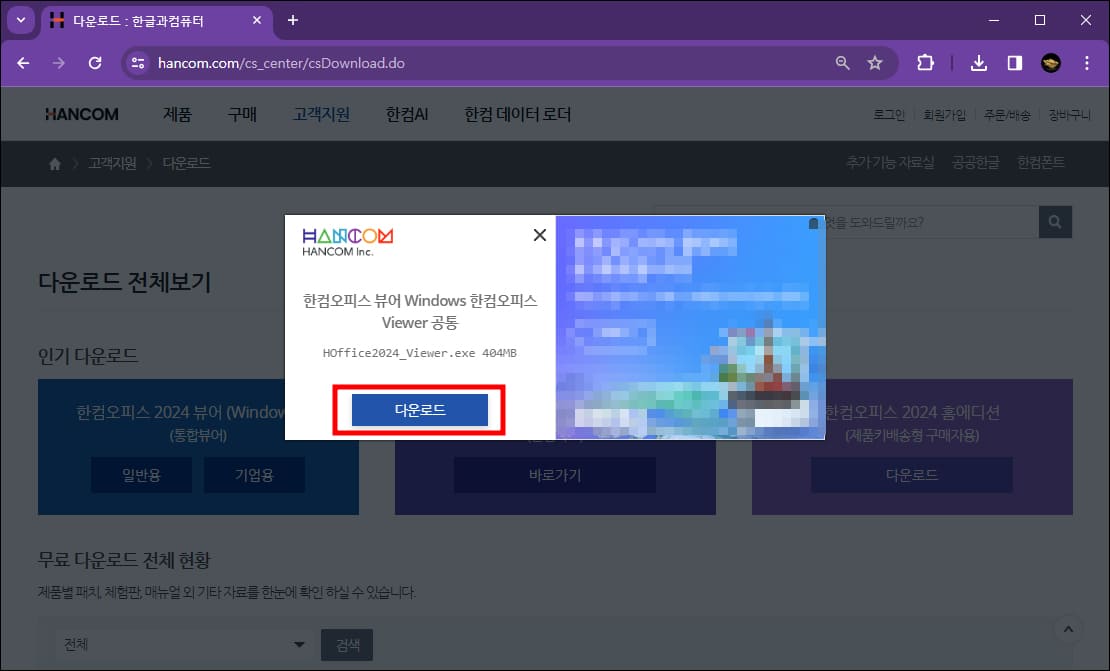Click the browser profile avatar
The height and width of the screenshot is (671, 1110).
pyautogui.click(x=1049, y=62)
